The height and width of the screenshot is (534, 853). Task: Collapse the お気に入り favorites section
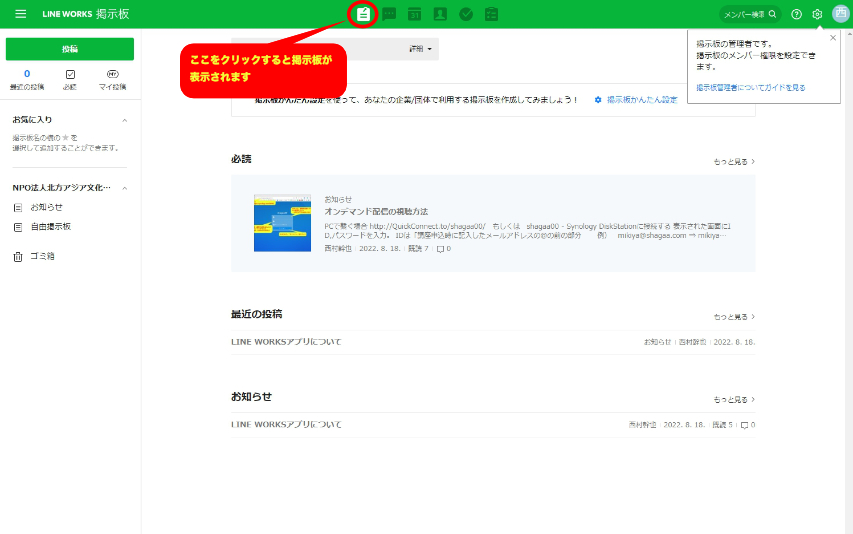point(124,120)
